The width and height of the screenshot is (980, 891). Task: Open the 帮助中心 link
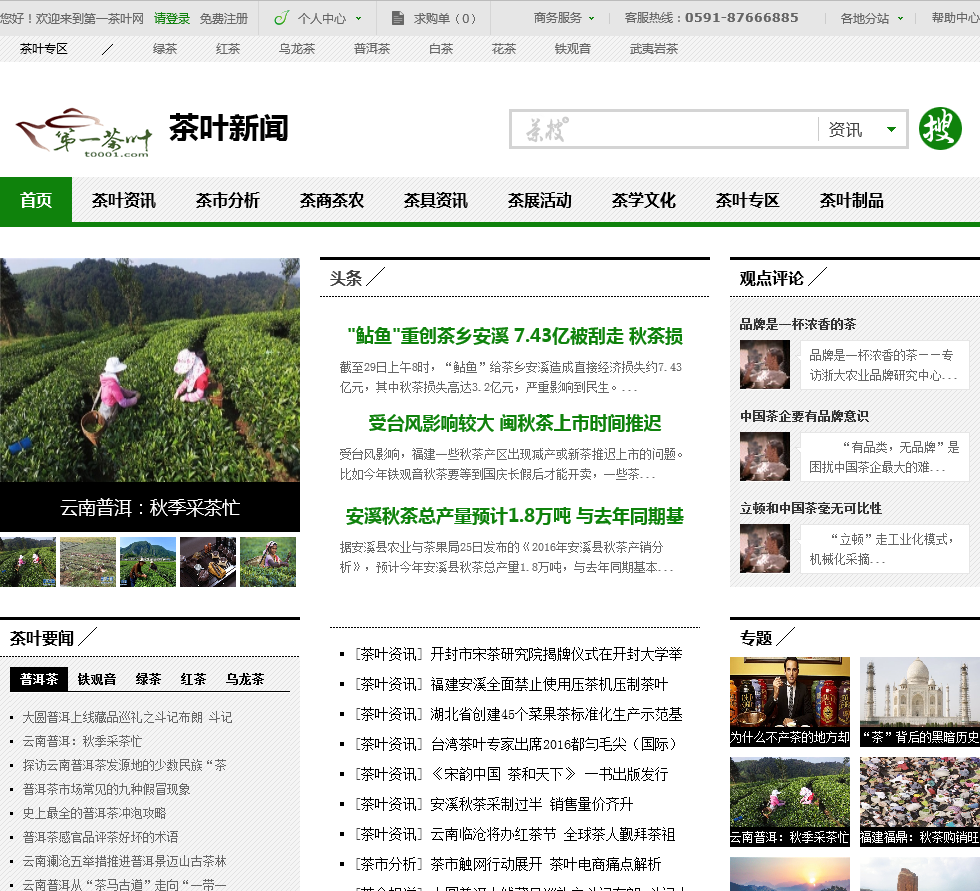coord(956,18)
